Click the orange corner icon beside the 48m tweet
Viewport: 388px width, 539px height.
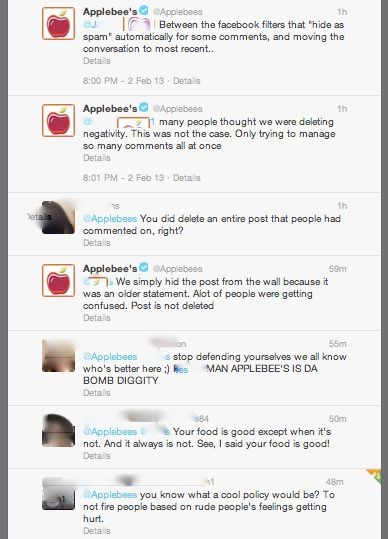tap(375, 476)
